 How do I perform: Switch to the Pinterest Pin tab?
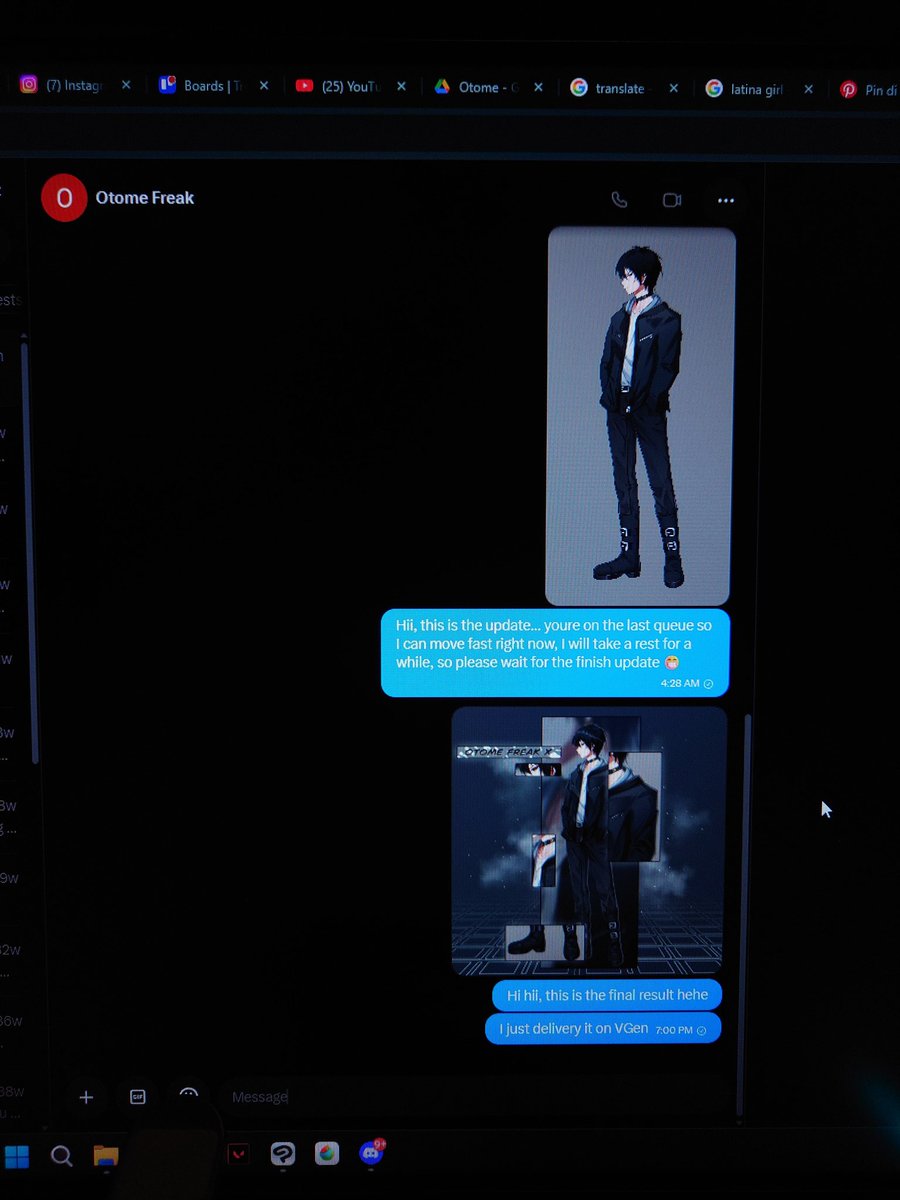click(868, 90)
